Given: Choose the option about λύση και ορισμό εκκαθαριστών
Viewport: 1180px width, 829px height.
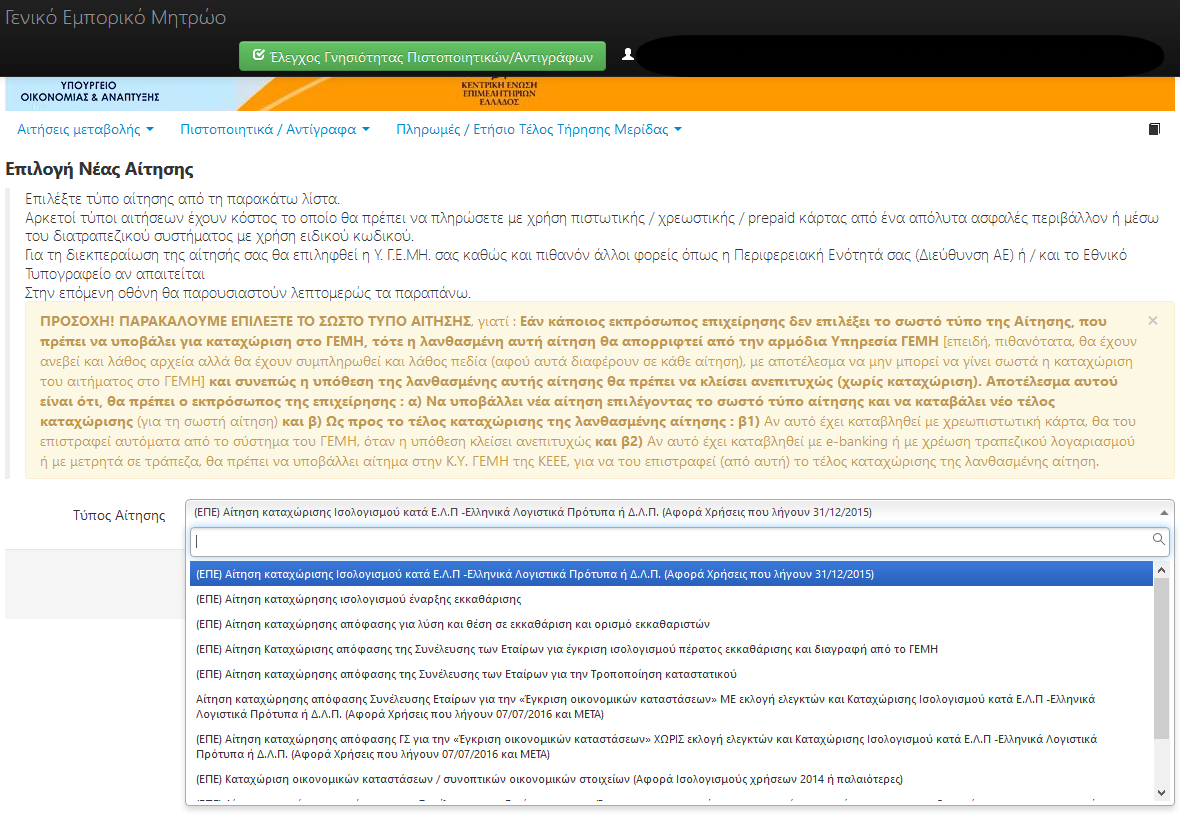Looking at the screenshot, I should pyautogui.click(x=453, y=624).
